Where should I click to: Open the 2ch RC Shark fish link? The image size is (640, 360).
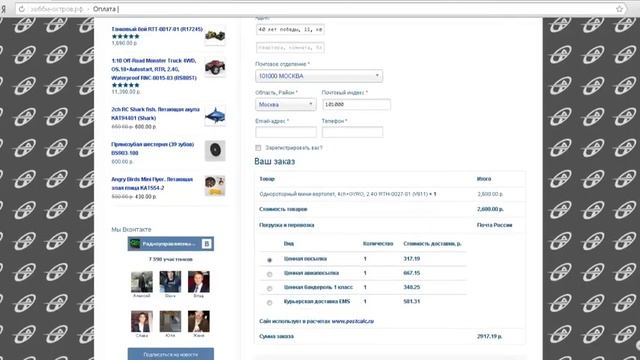point(156,114)
